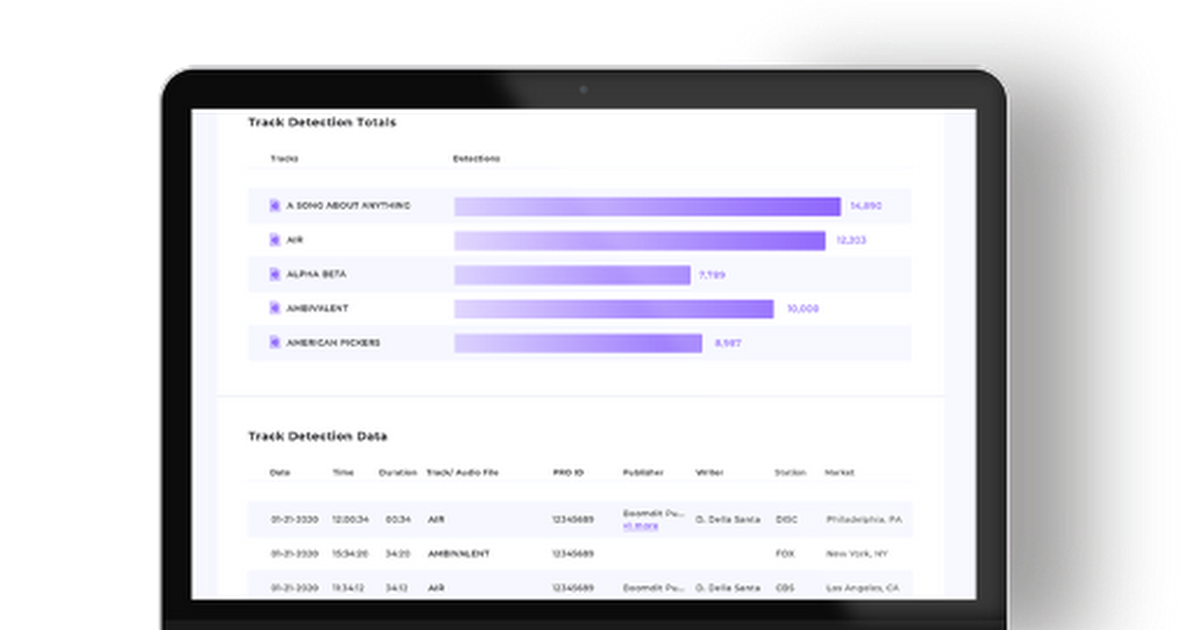Click the AMERICAN PICKERS track icon
This screenshot has width=1200, height=630.
274,343
